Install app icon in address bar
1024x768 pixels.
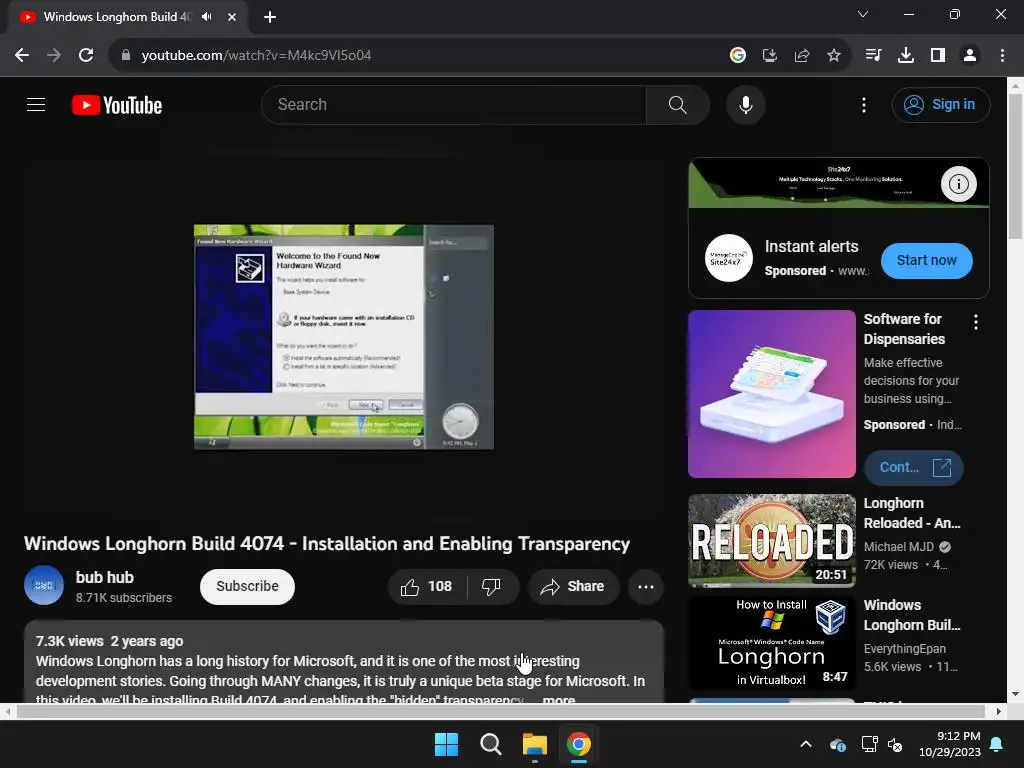tap(769, 56)
